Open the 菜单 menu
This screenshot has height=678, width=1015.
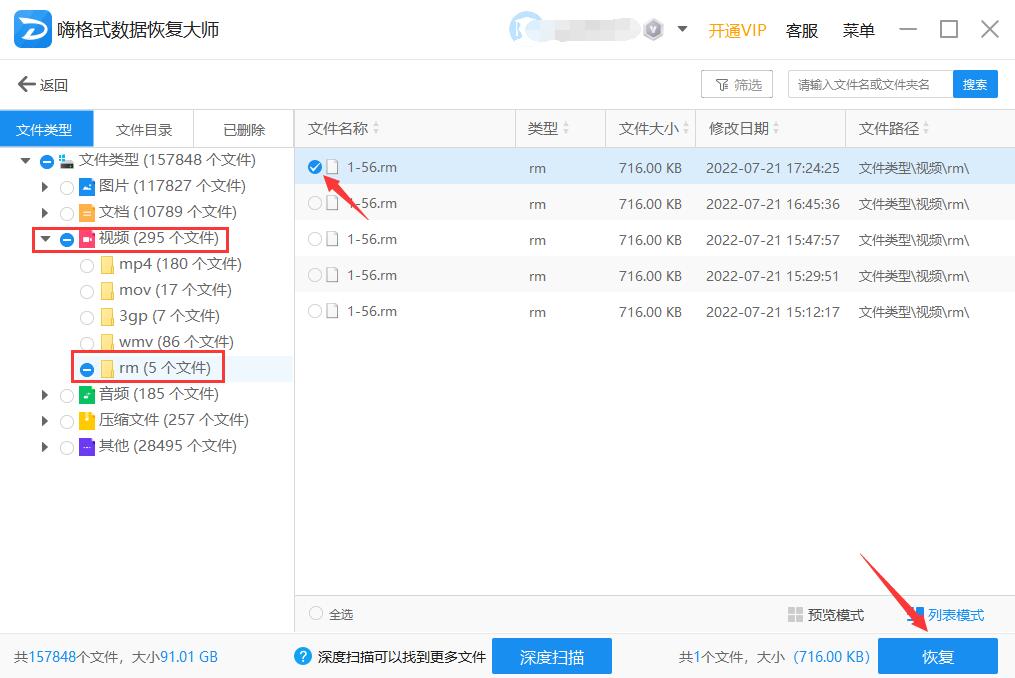point(858,30)
